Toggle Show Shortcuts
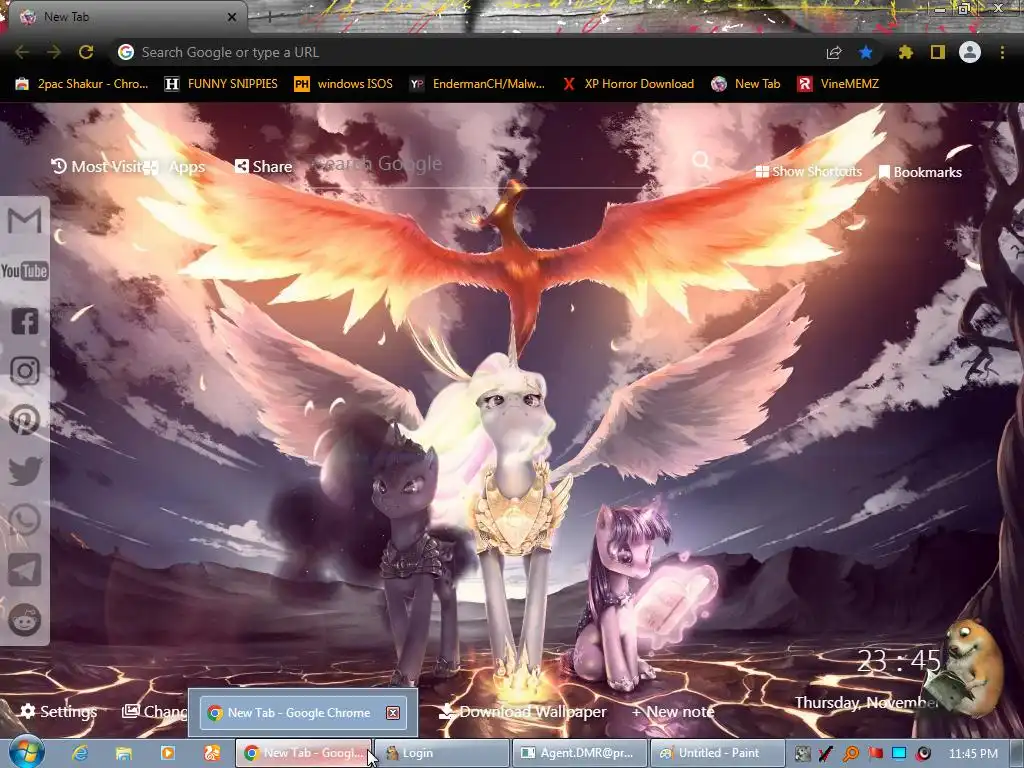 [808, 172]
